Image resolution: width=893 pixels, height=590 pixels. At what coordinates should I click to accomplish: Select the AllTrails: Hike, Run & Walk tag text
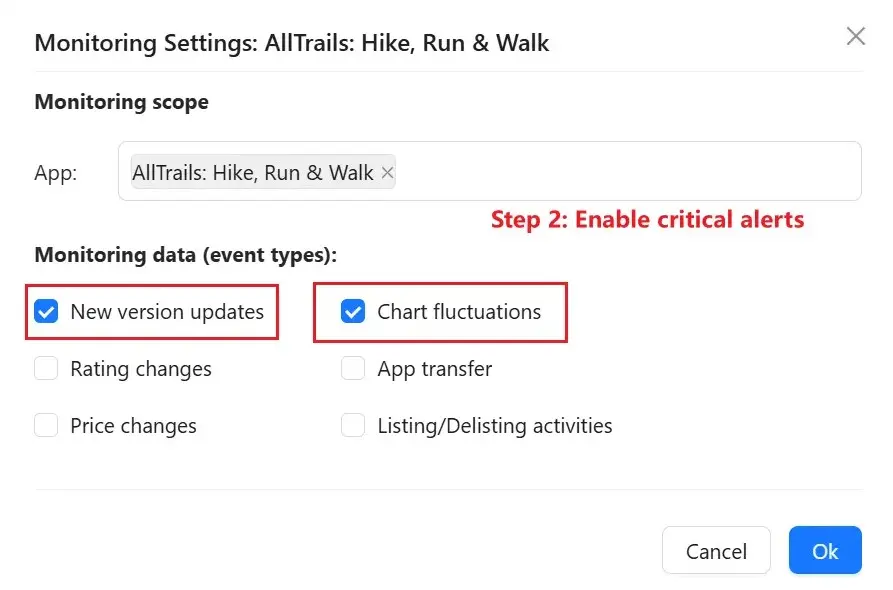[252, 173]
